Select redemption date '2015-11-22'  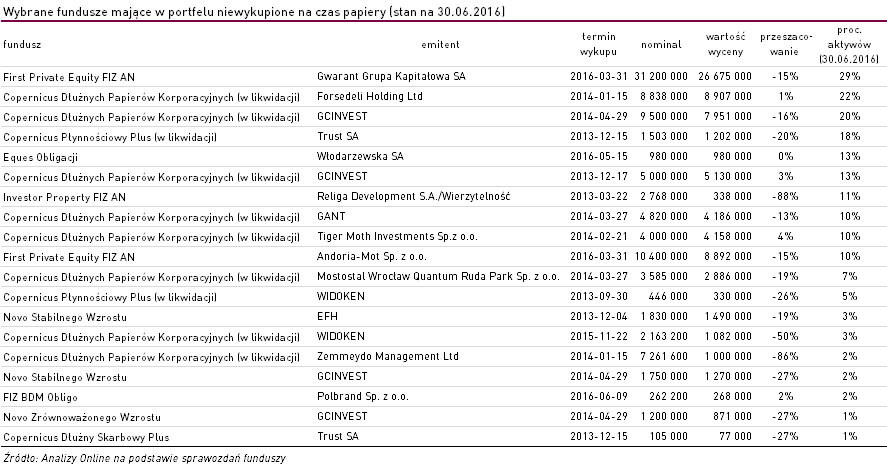(599, 336)
